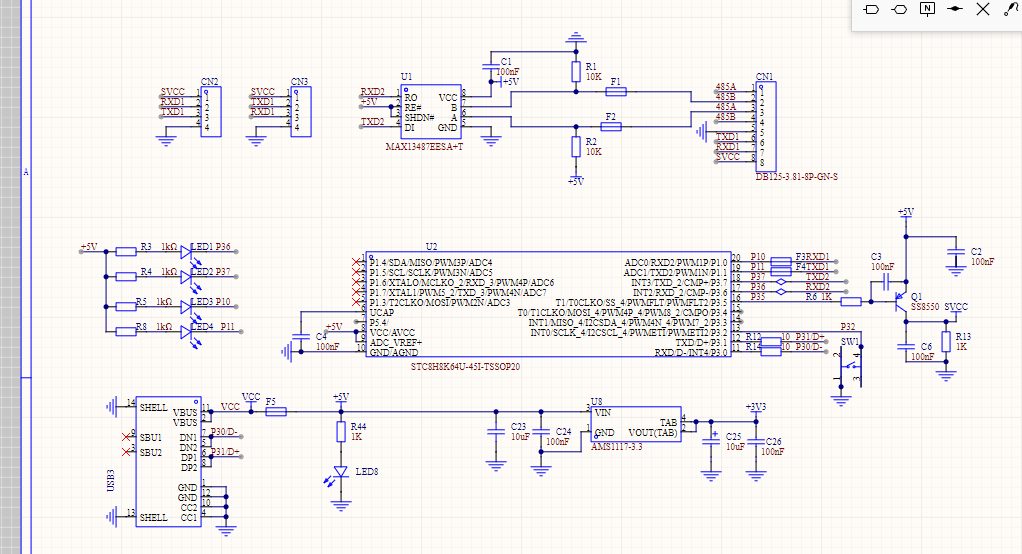The width and height of the screenshot is (1022, 554).
Task: Select the CN3 4-pin connector
Action: click(299, 112)
